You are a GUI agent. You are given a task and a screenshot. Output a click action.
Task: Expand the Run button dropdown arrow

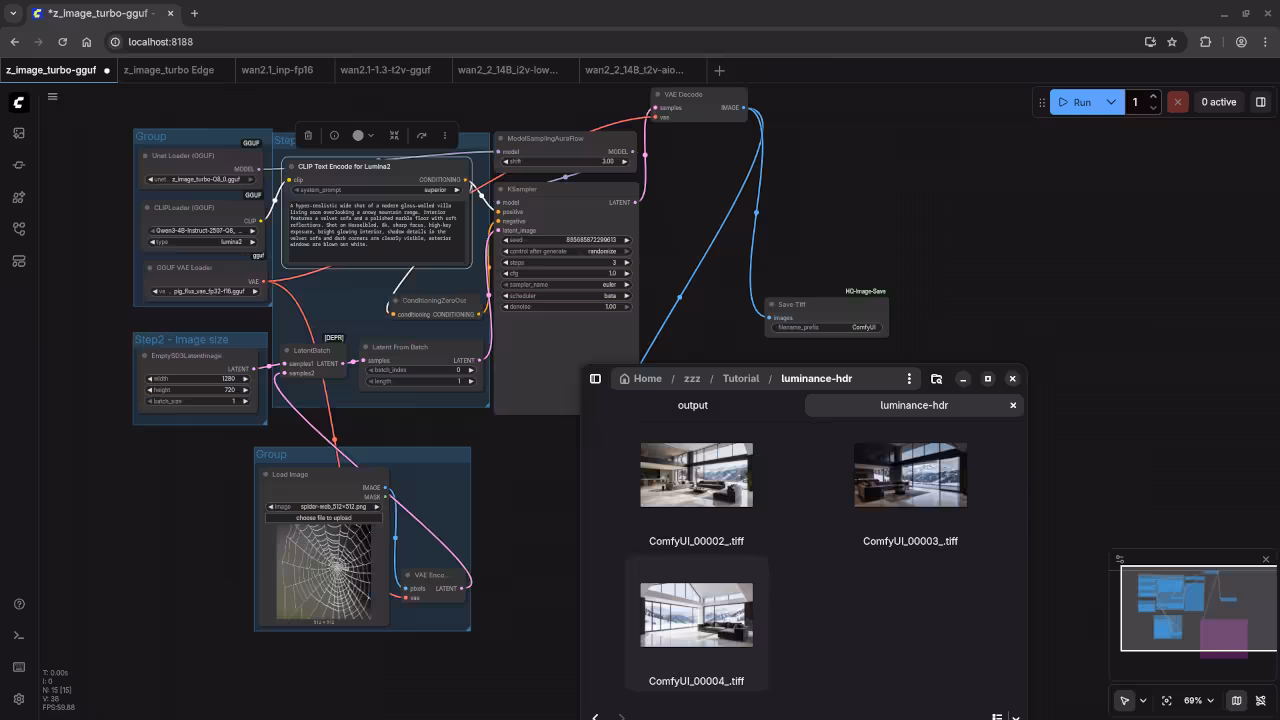click(1111, 102)
